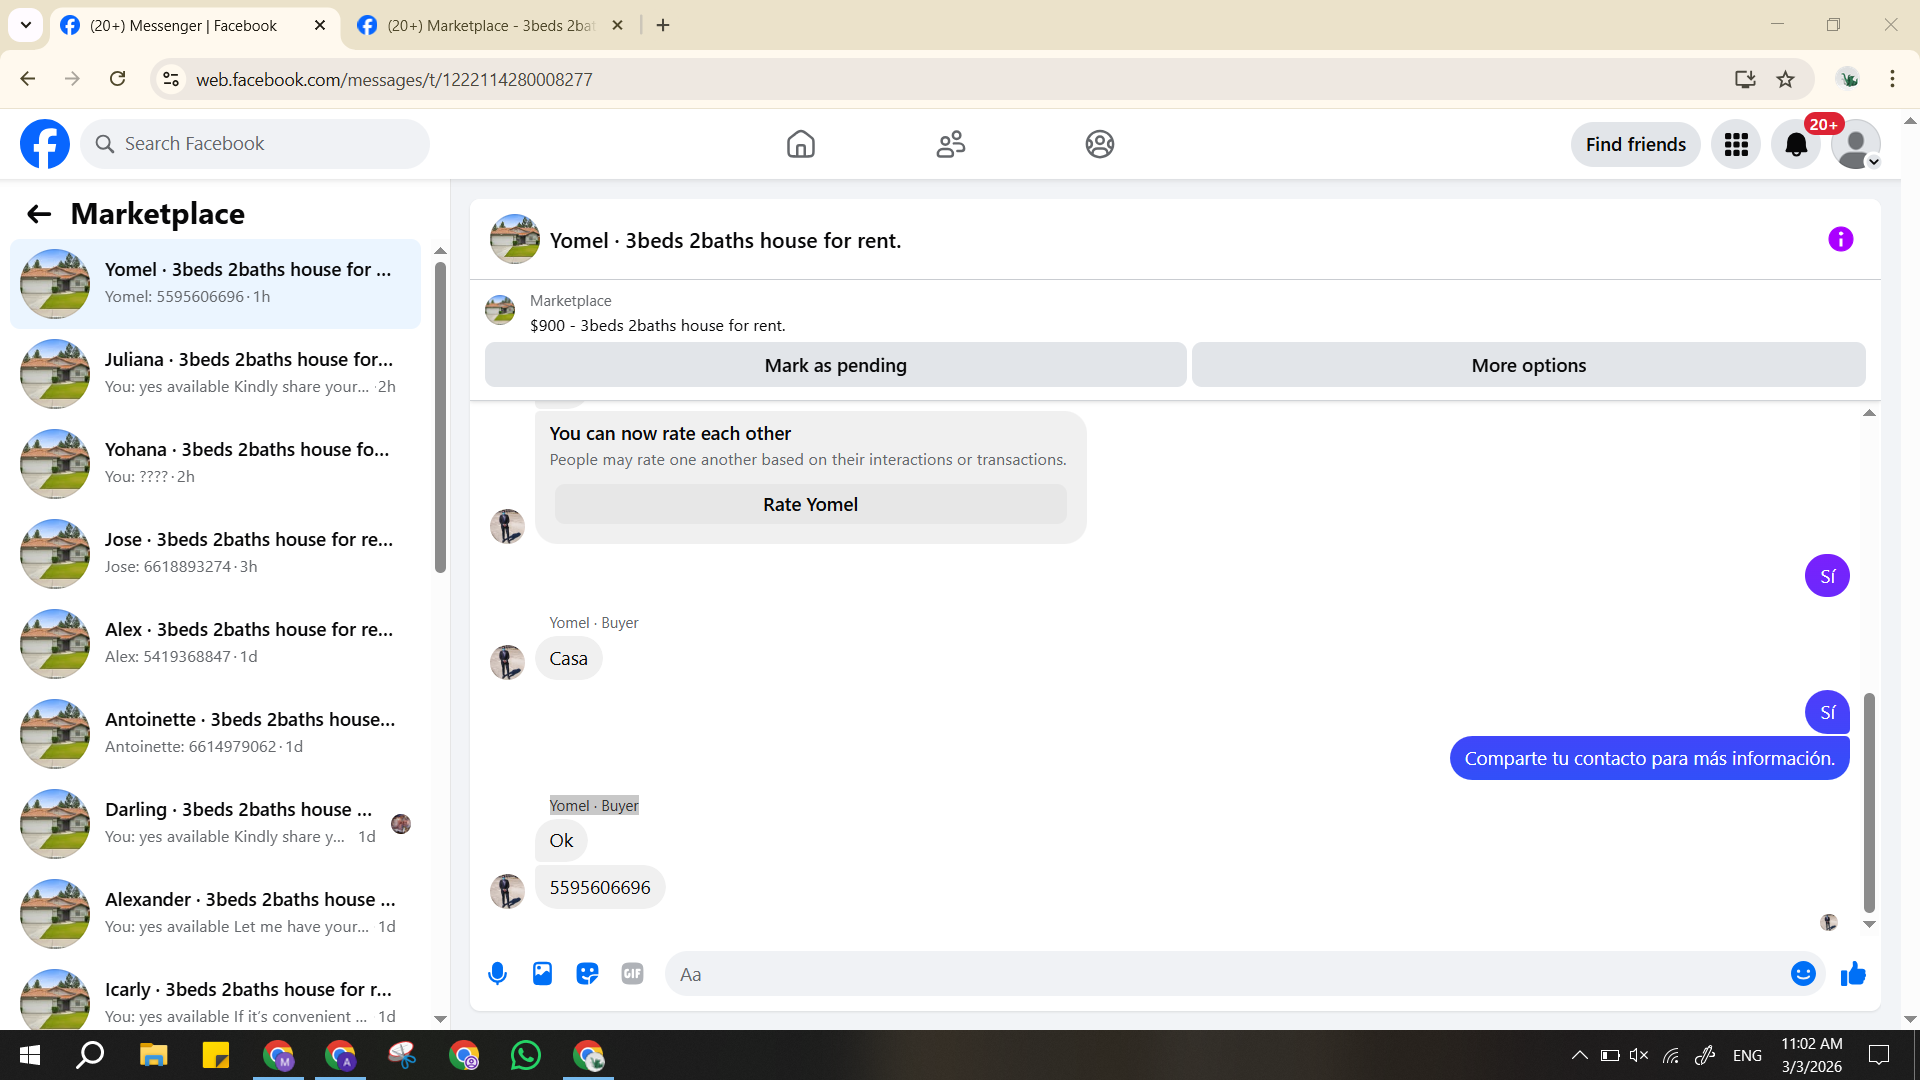
Task: Open the listing thumbnail in chat header
Action: click(515, 239)
